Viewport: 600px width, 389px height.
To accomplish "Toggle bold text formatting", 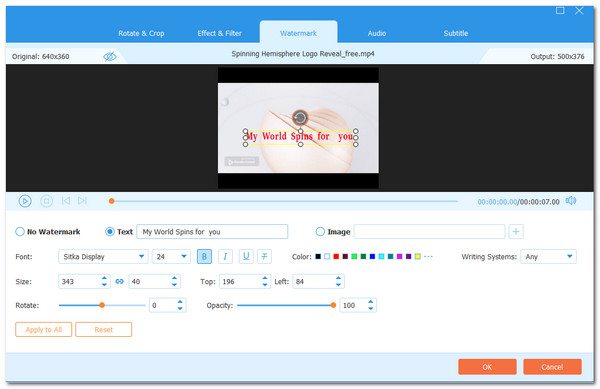I will pos(204,256).
